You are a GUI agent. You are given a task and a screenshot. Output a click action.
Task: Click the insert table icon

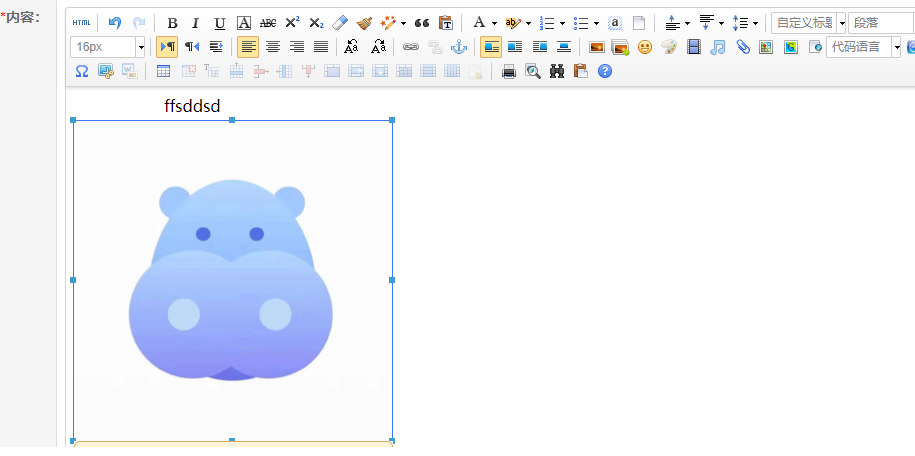(x=163, y=71)
